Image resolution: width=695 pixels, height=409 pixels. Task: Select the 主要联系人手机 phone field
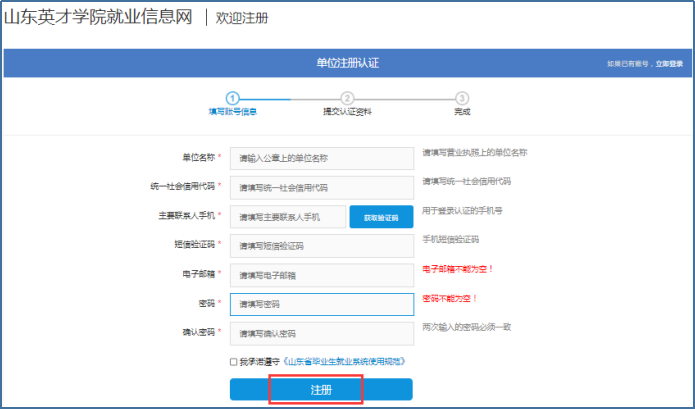pos(287,216)
